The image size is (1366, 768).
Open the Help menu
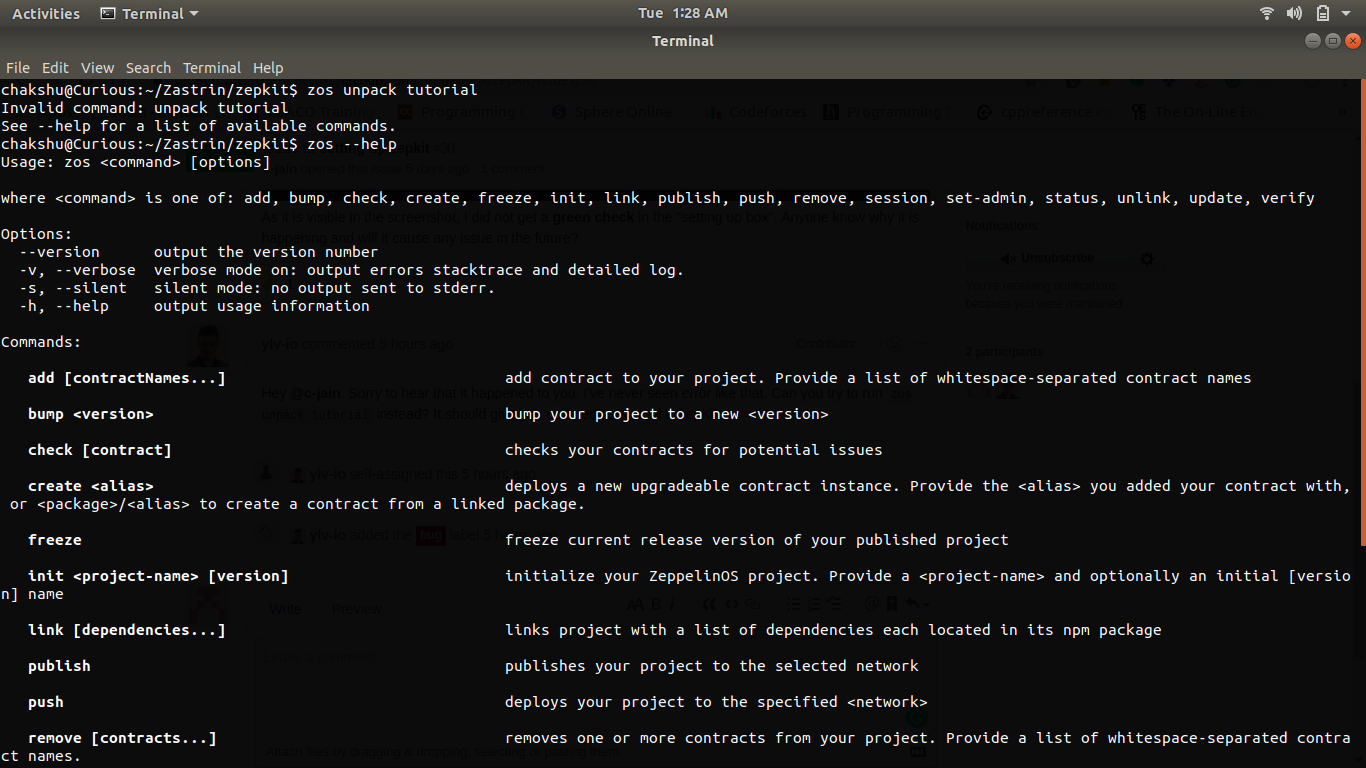click(268, 68)
